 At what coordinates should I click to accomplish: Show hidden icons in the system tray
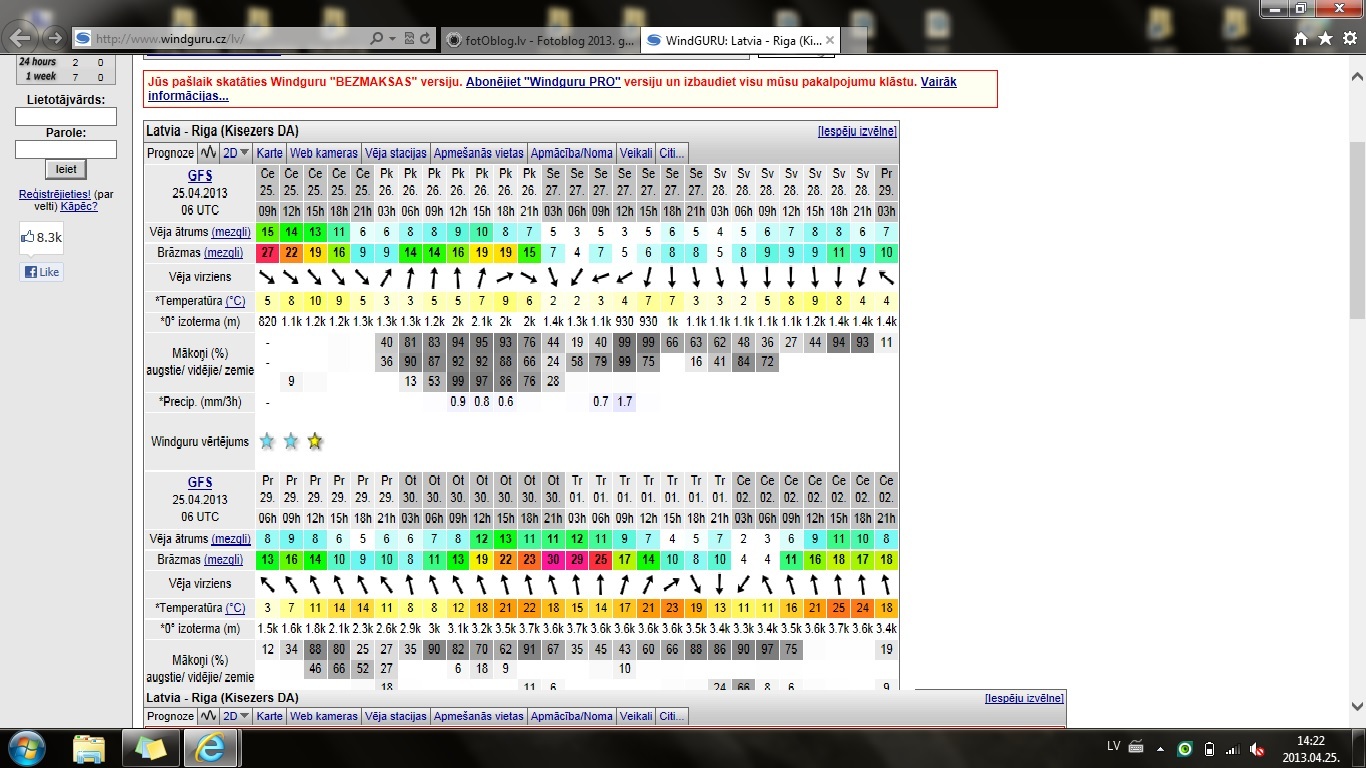pos(1162,749)
